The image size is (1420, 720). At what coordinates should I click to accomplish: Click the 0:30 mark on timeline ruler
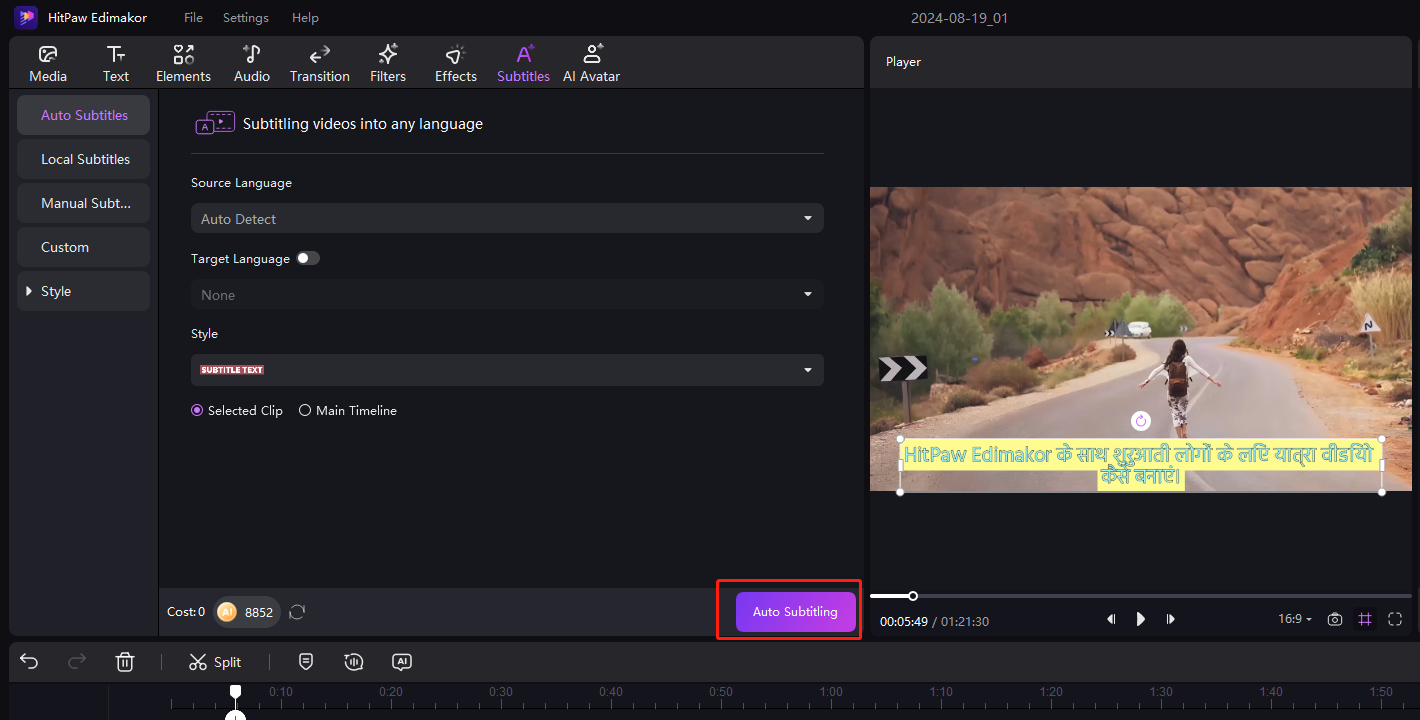click(500, 692)
